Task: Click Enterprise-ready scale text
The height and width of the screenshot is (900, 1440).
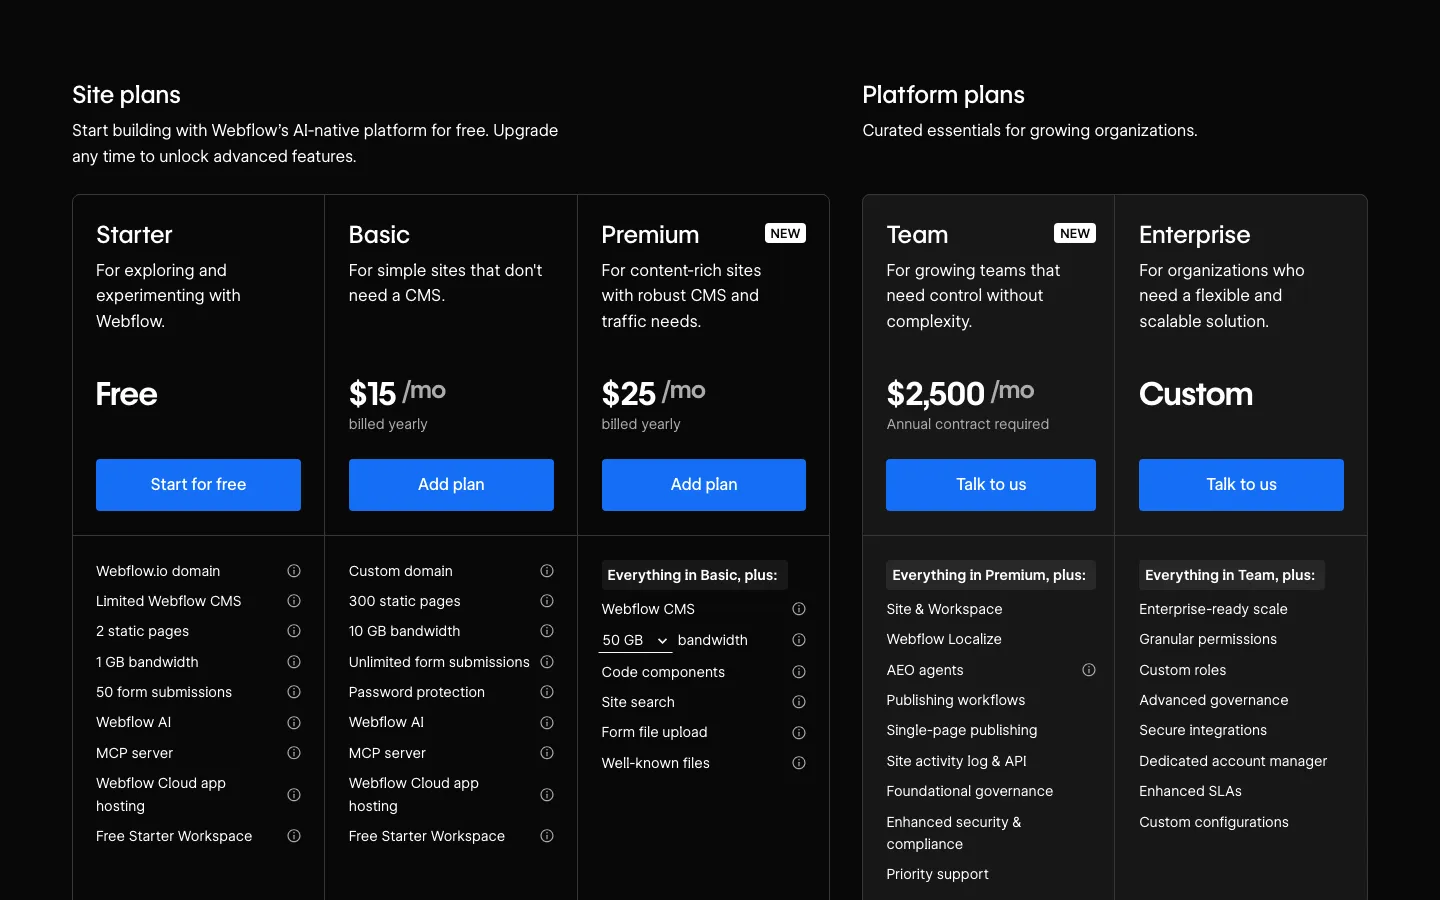Action: tap(1213, 609)
